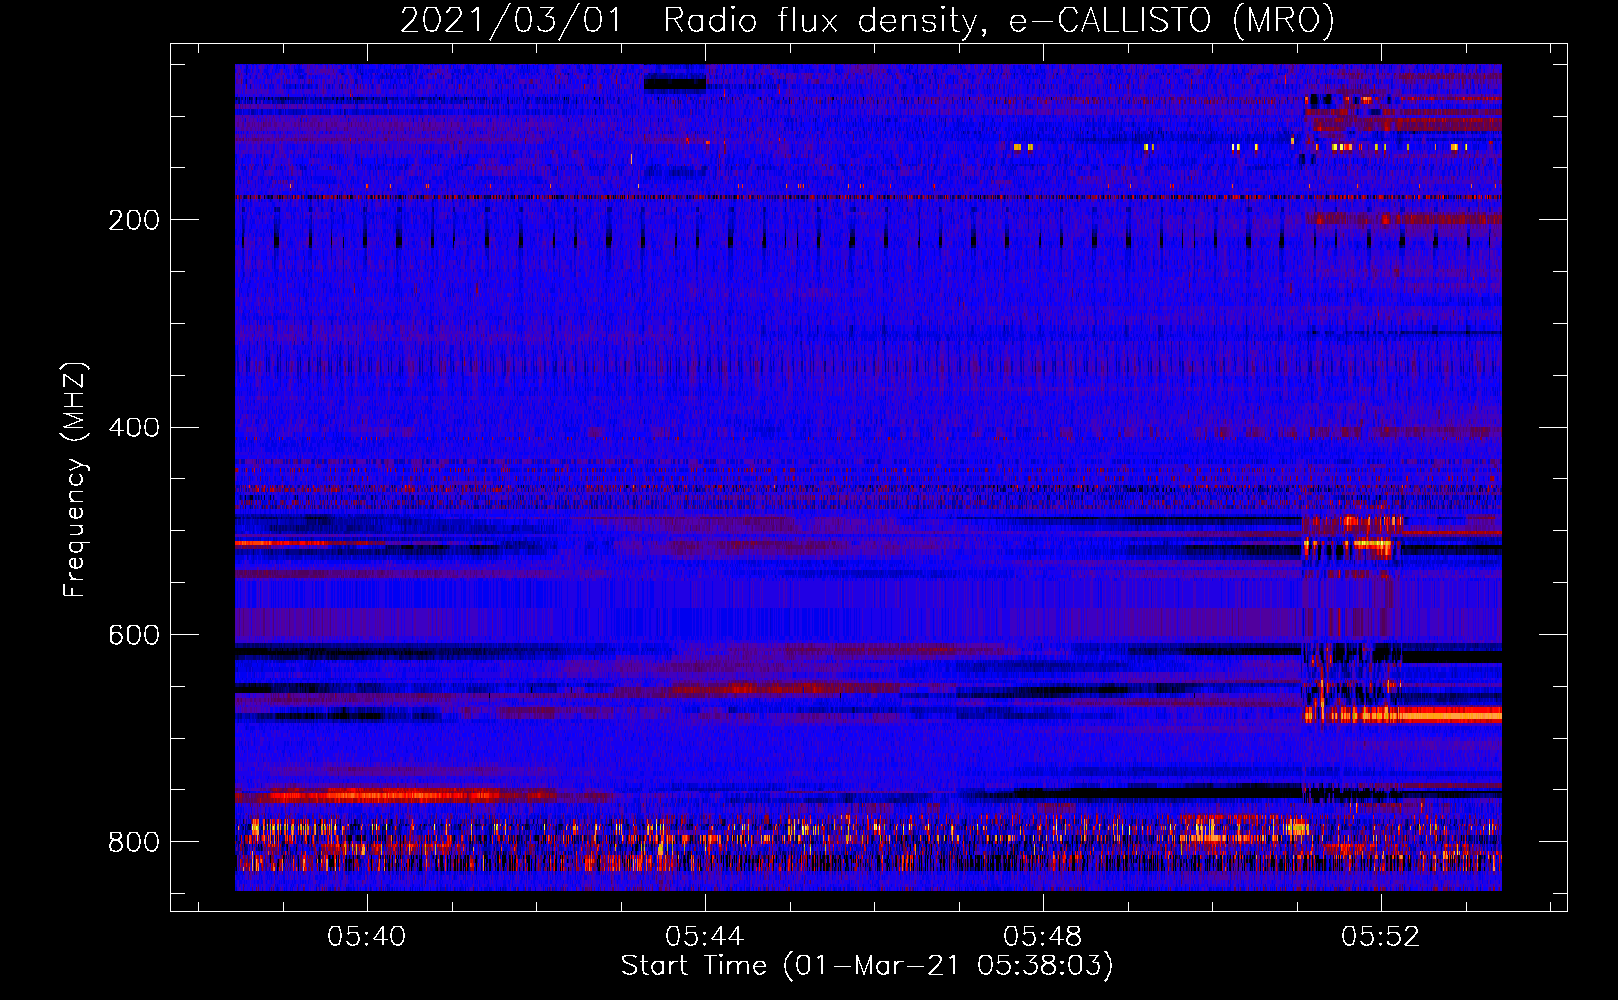Click the 400 frequency tick label
1618x1000 pixels.
click(x=134, y=428)
